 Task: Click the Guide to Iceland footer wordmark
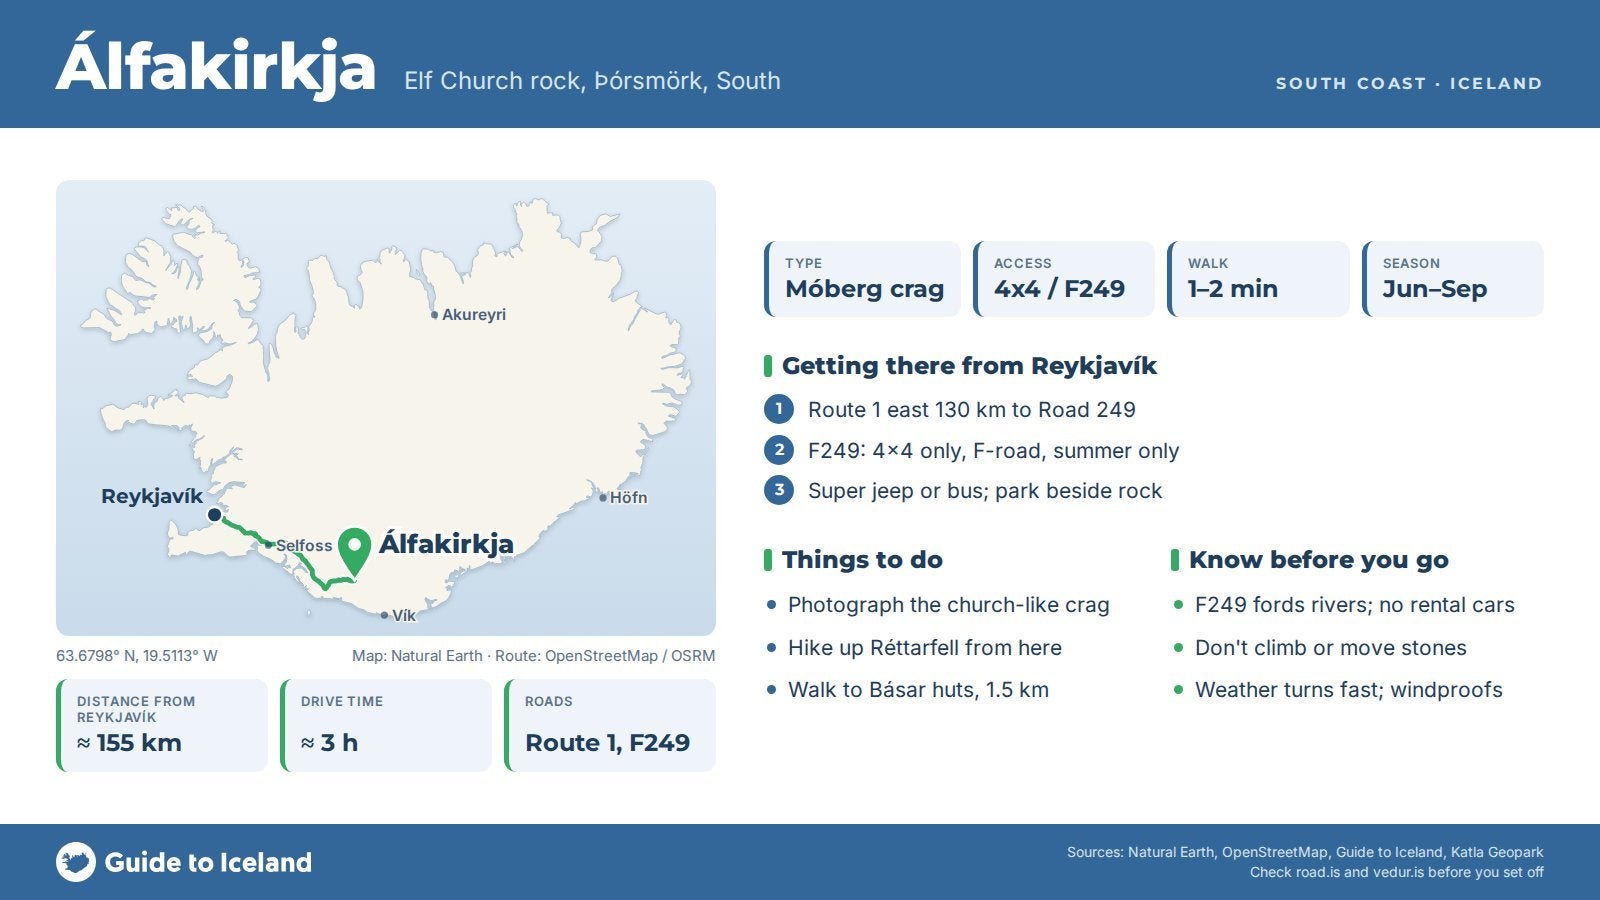pos(208,862)
